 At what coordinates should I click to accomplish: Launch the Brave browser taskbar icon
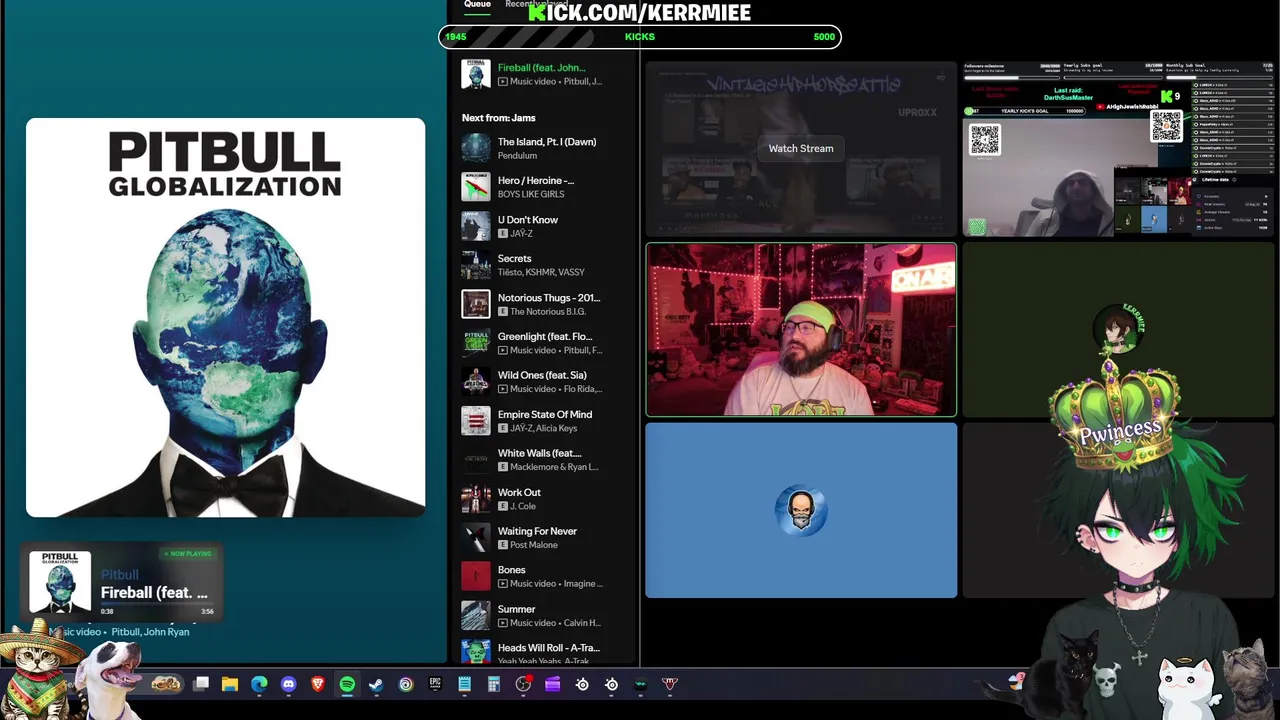pyautogui.click(x=318, y=684)
